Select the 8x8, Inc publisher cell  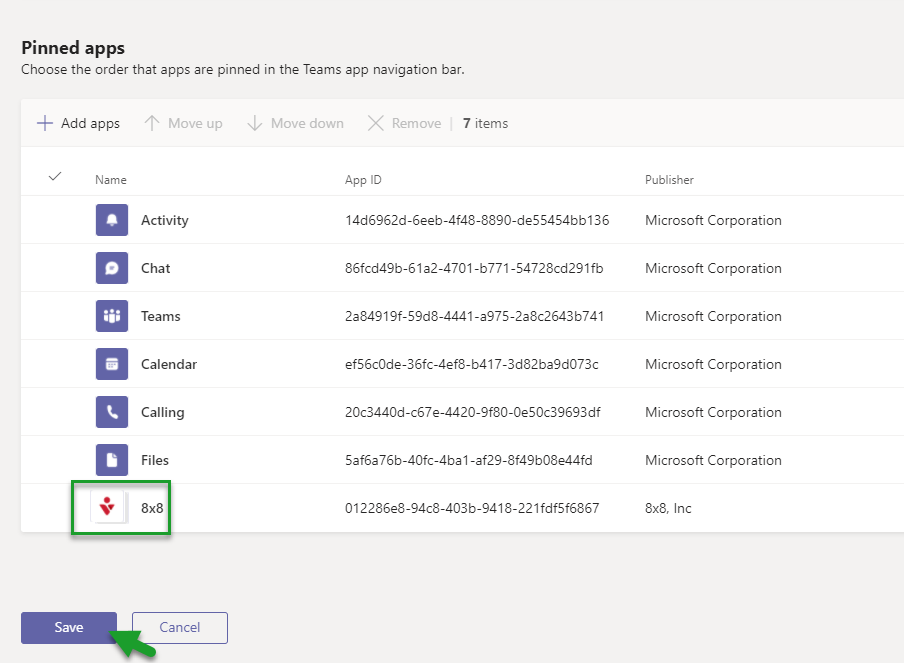(x=668, y=508)
